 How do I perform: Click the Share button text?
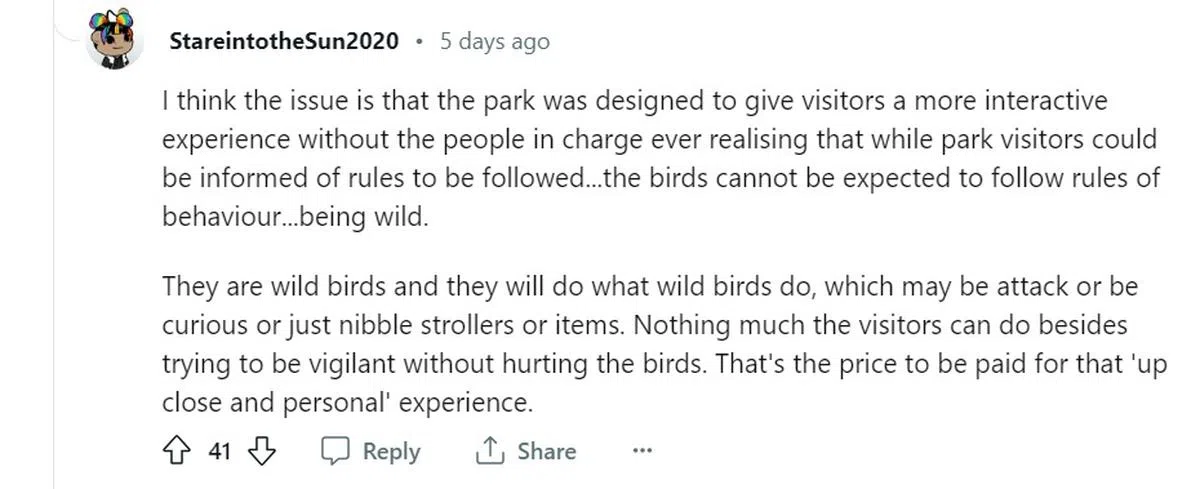(x=546, y=452)
